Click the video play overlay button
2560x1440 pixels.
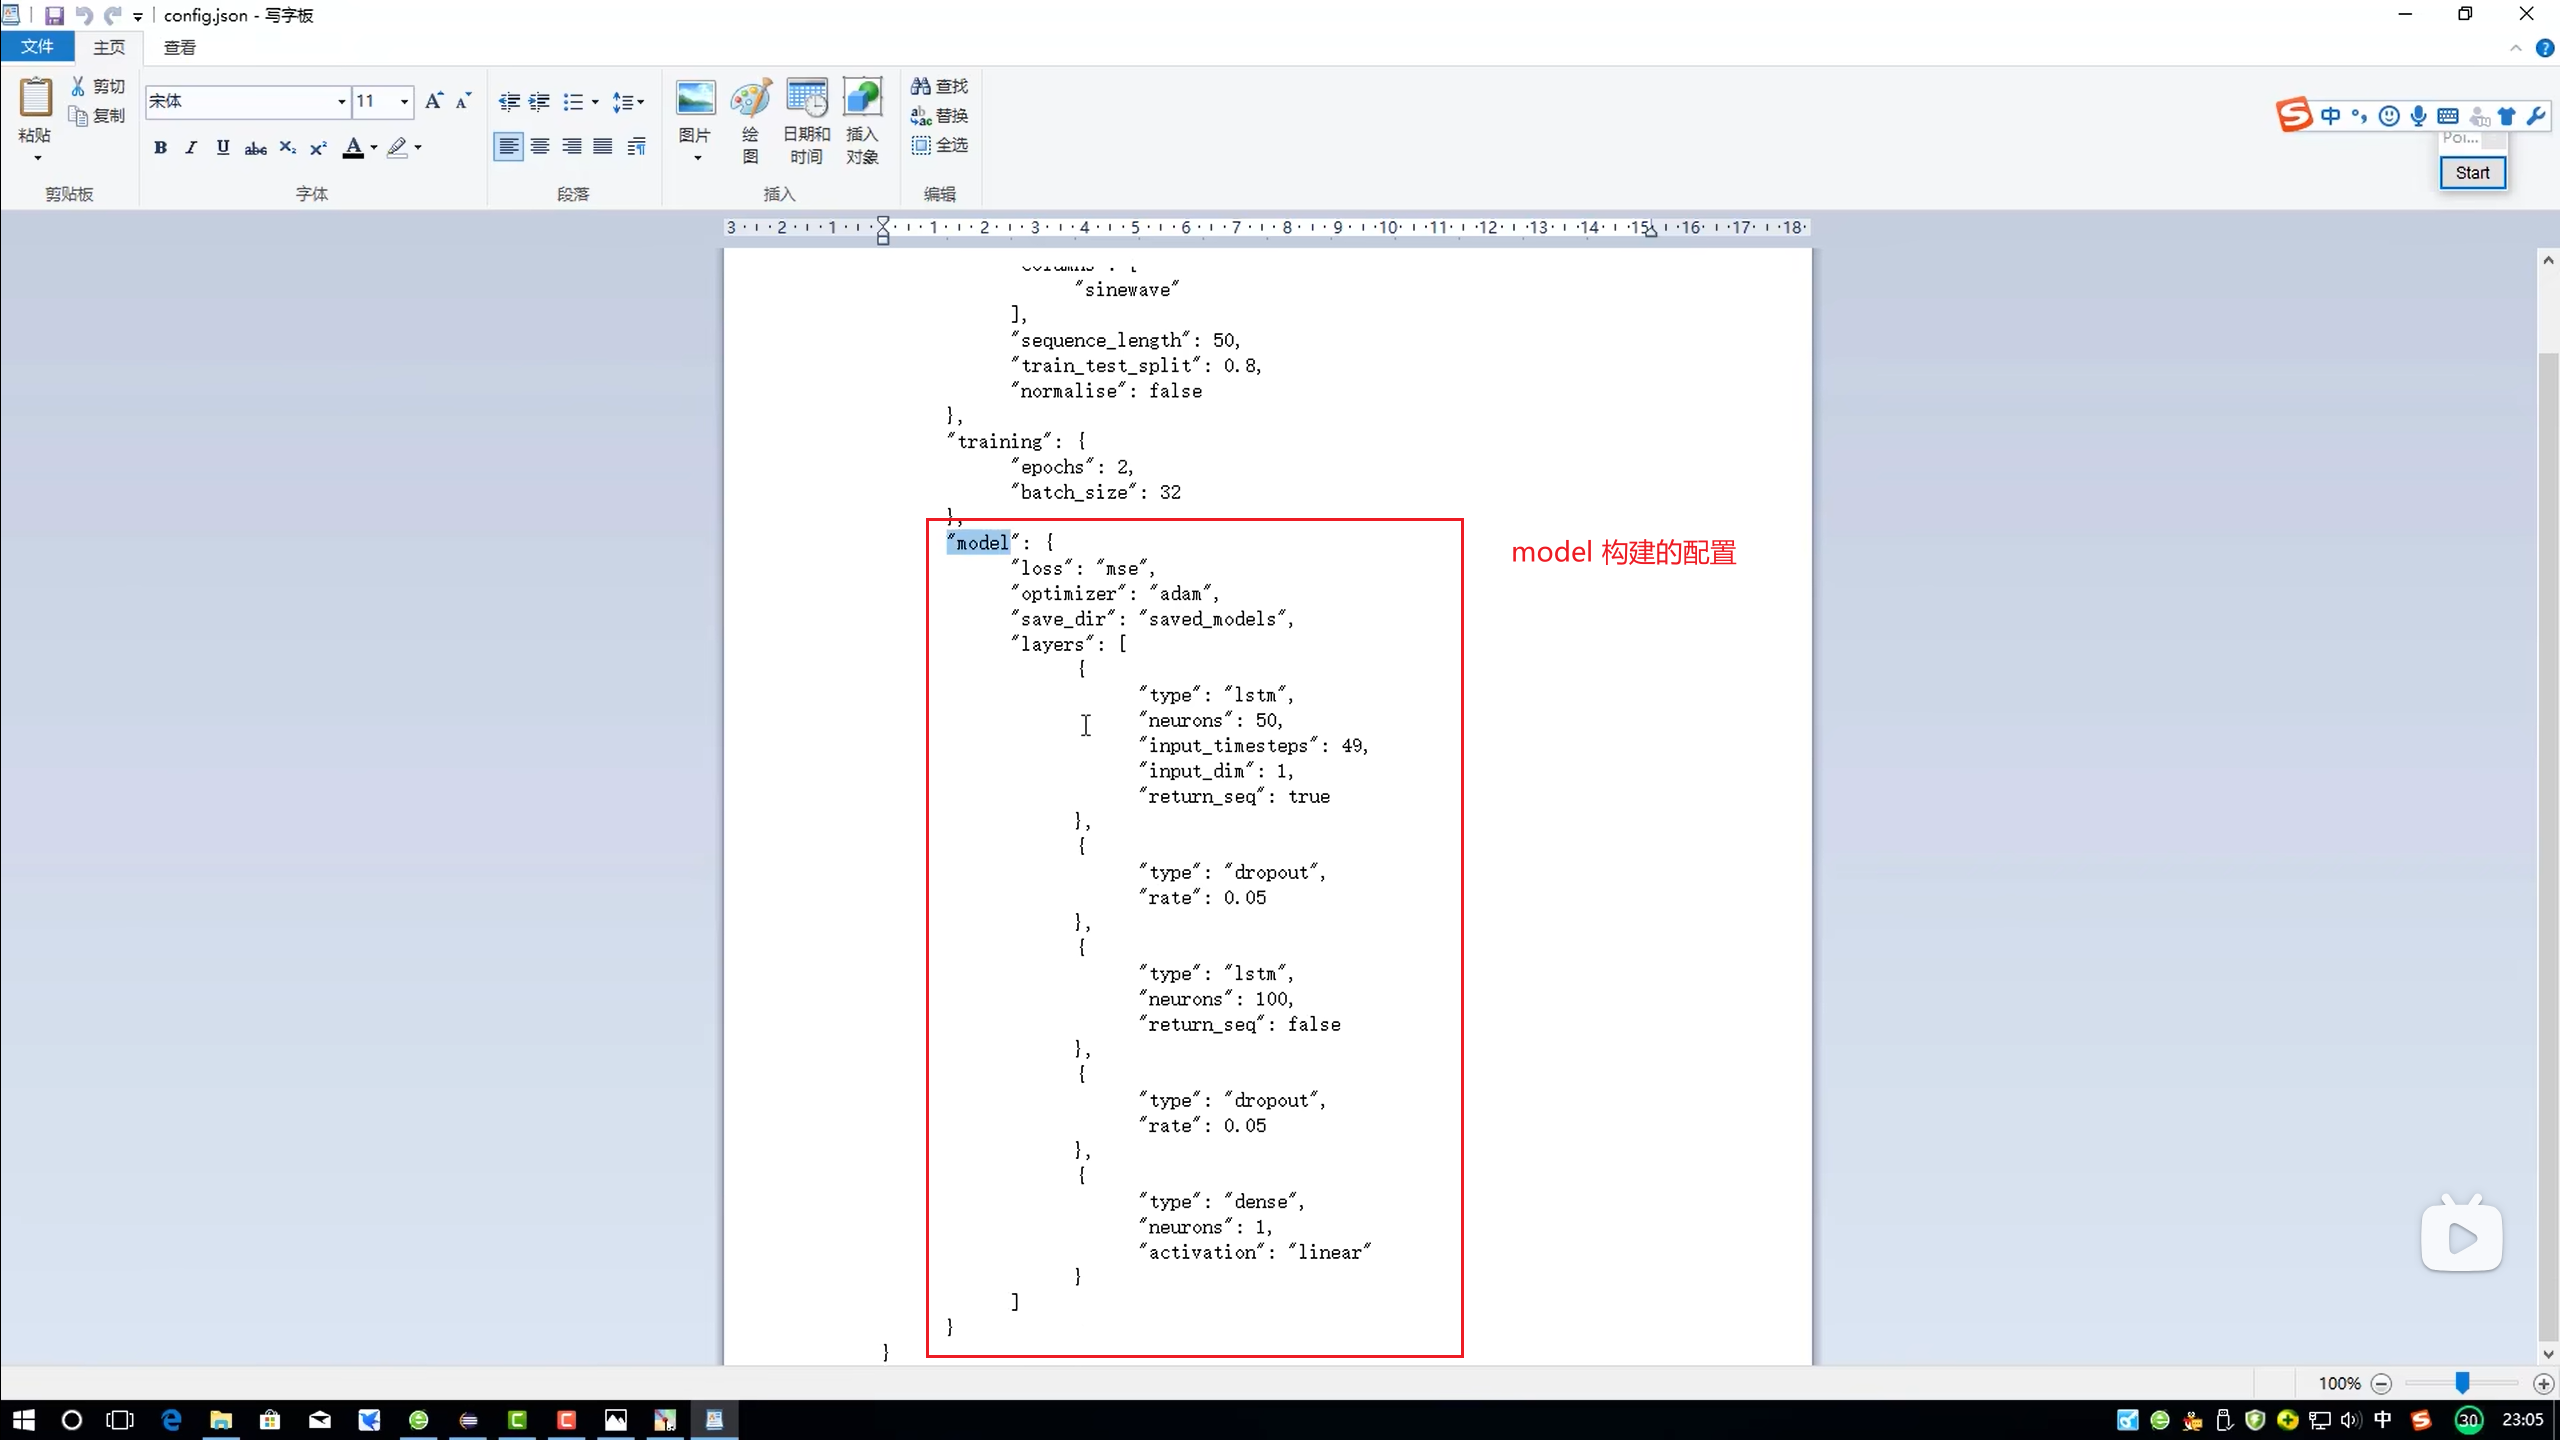2462,1238
